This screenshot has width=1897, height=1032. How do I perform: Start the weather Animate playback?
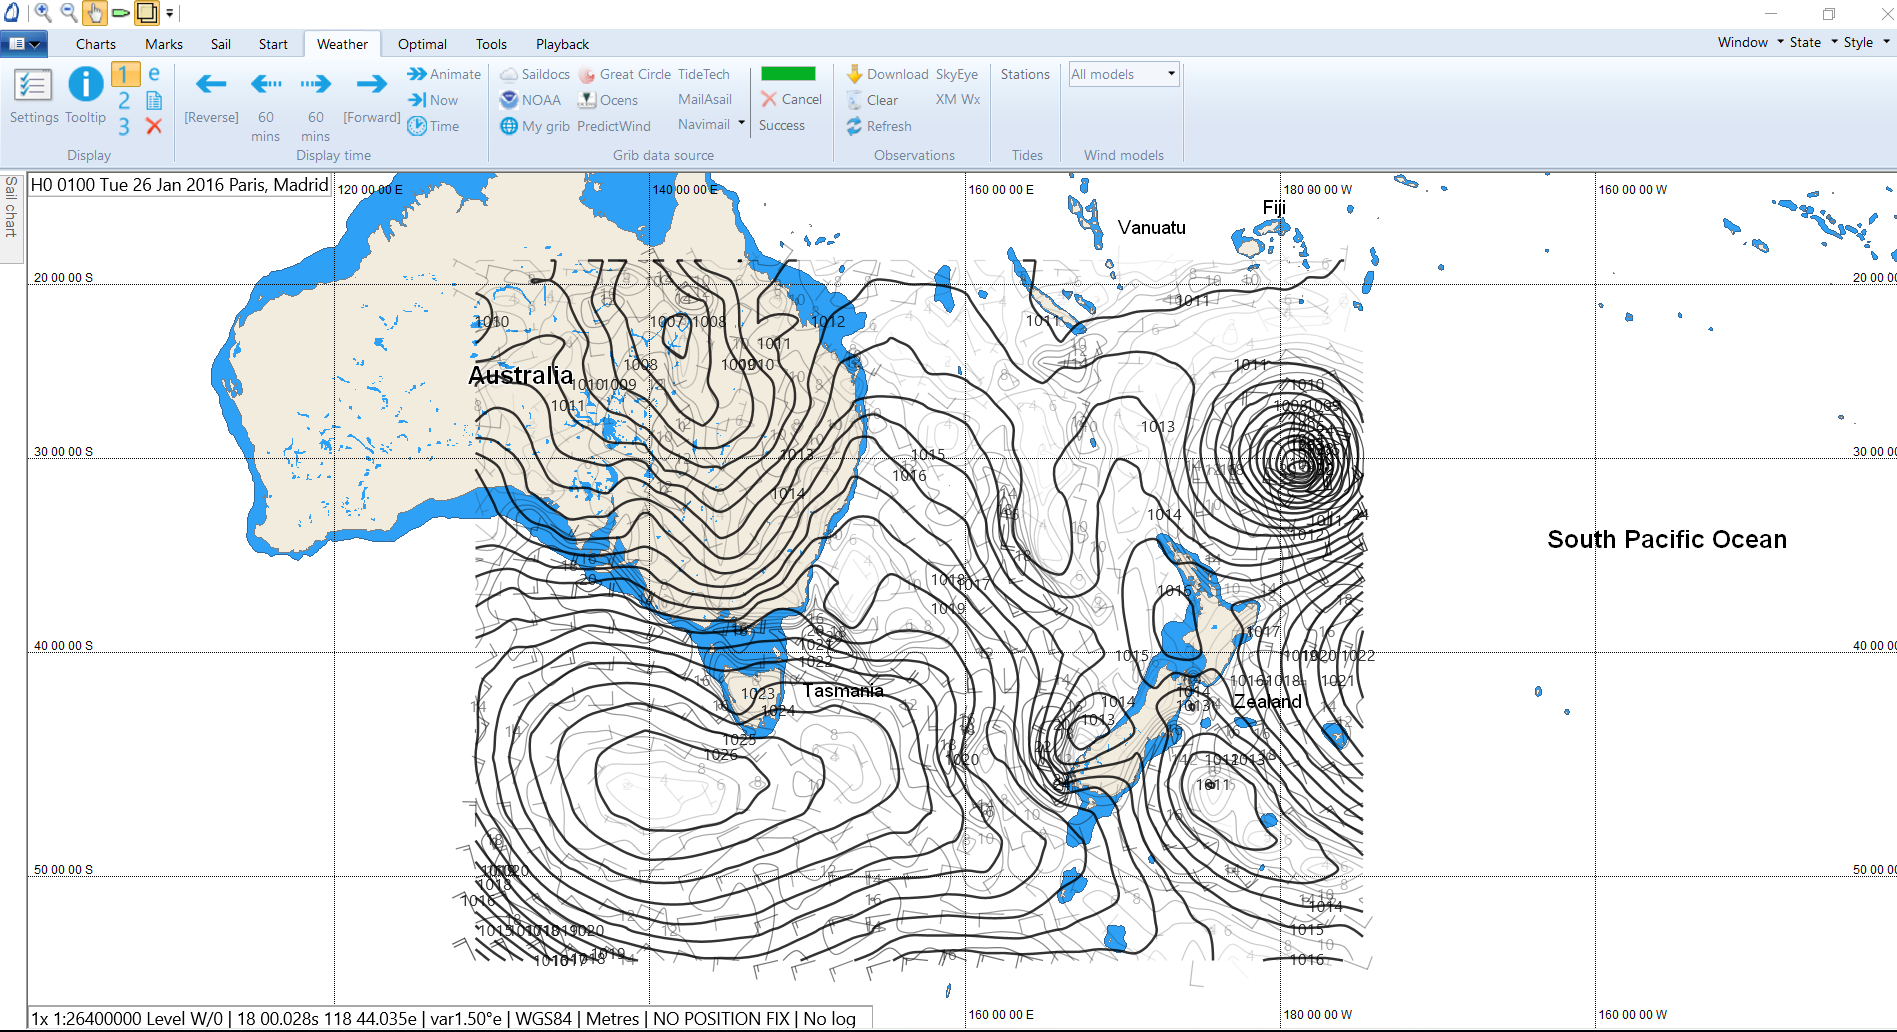444,74
